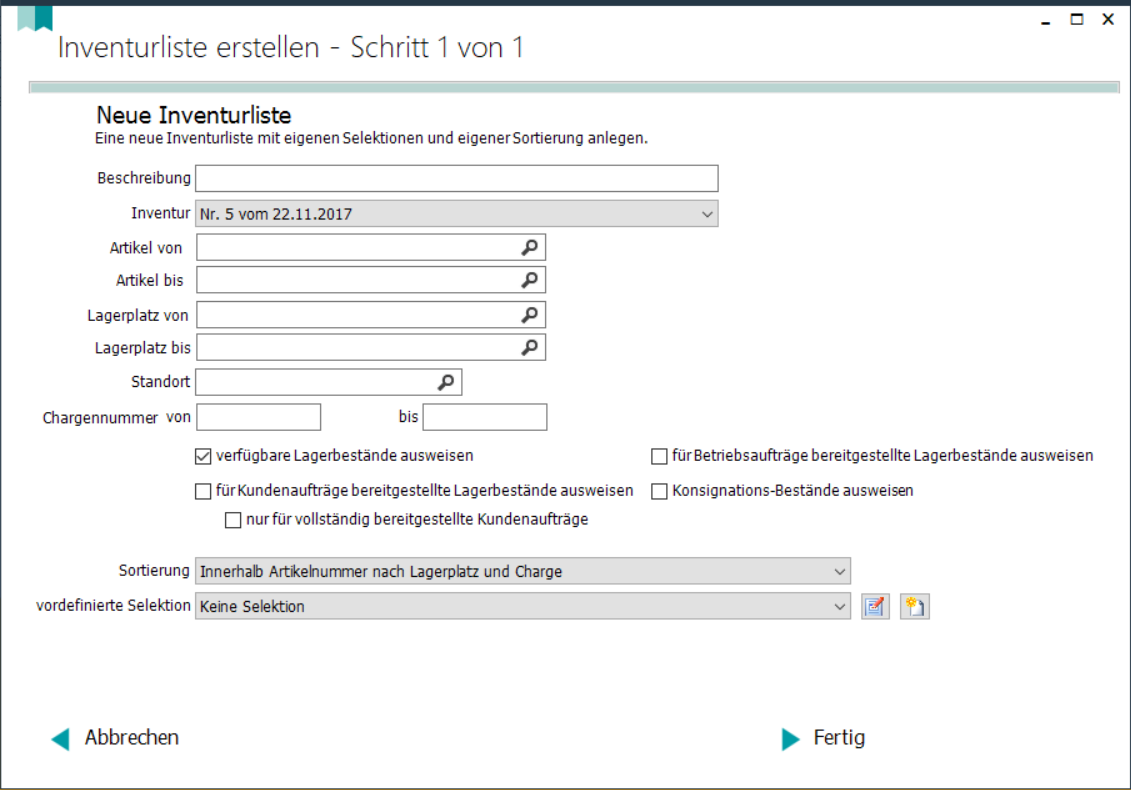Create new predefined selection icon
Screen dimensions: 1131x790
[x=915, y=606]
